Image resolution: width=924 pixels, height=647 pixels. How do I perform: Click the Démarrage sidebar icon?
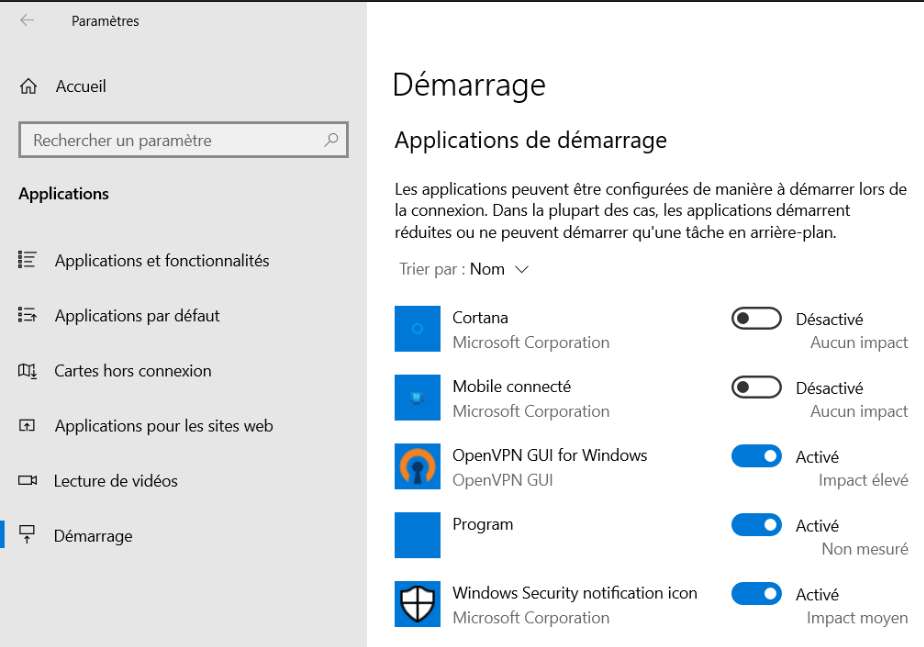27,534
